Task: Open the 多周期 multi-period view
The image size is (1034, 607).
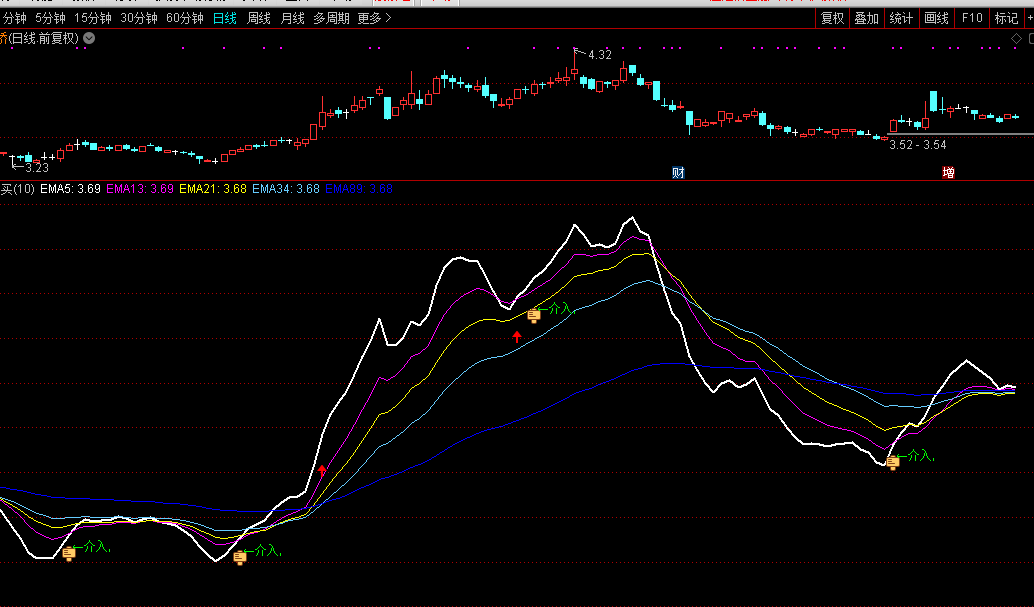Action: click(x=331, y=18)
